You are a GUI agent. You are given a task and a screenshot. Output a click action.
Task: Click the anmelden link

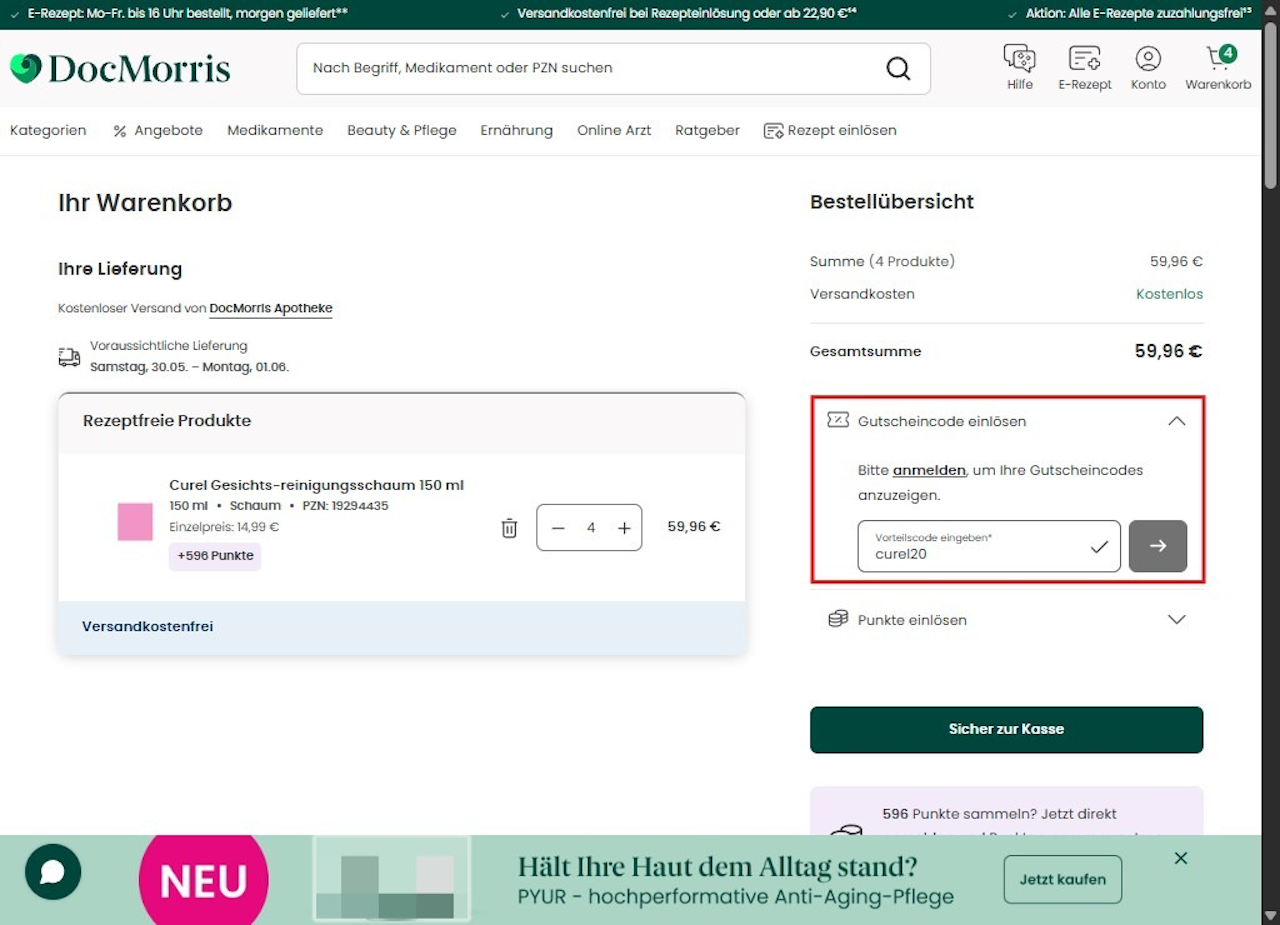point(929,470)
